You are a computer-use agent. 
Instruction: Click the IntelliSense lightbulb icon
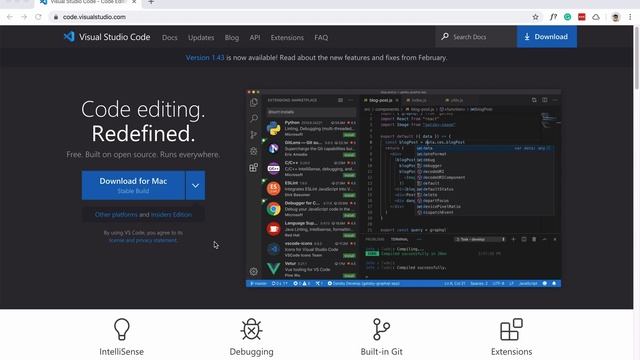pyautogui.click(x=122, y=329)
